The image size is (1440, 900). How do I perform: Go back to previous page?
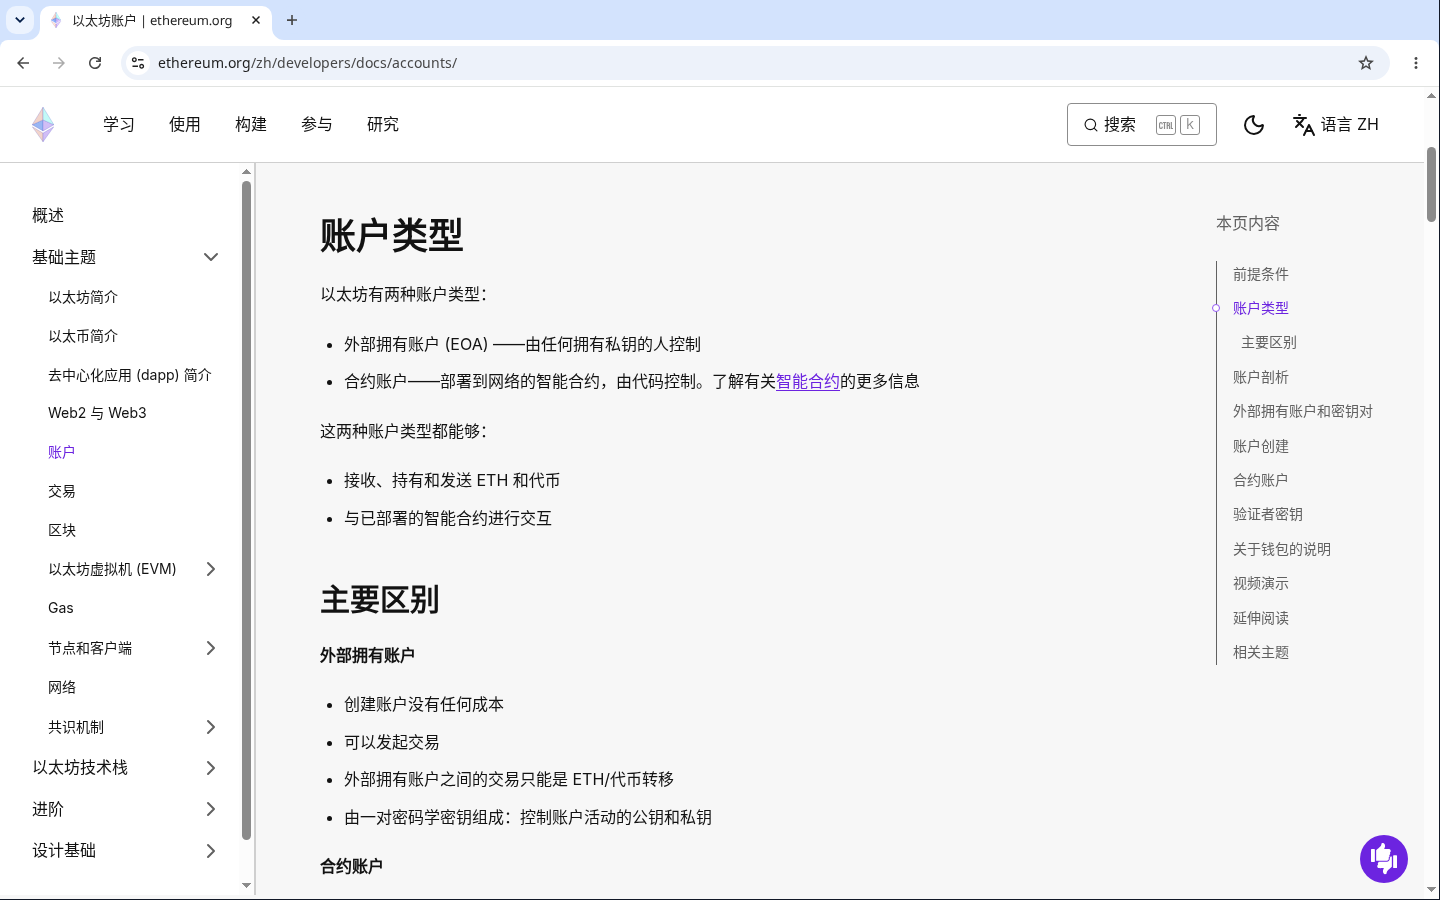(23, 63)
